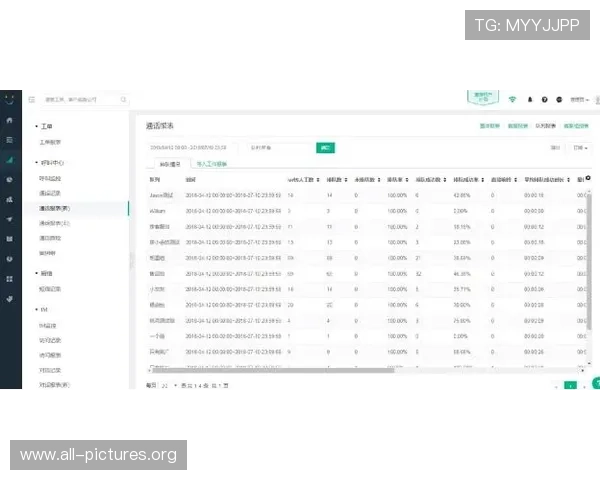Click the 通话报表 page title

[160, 126]
